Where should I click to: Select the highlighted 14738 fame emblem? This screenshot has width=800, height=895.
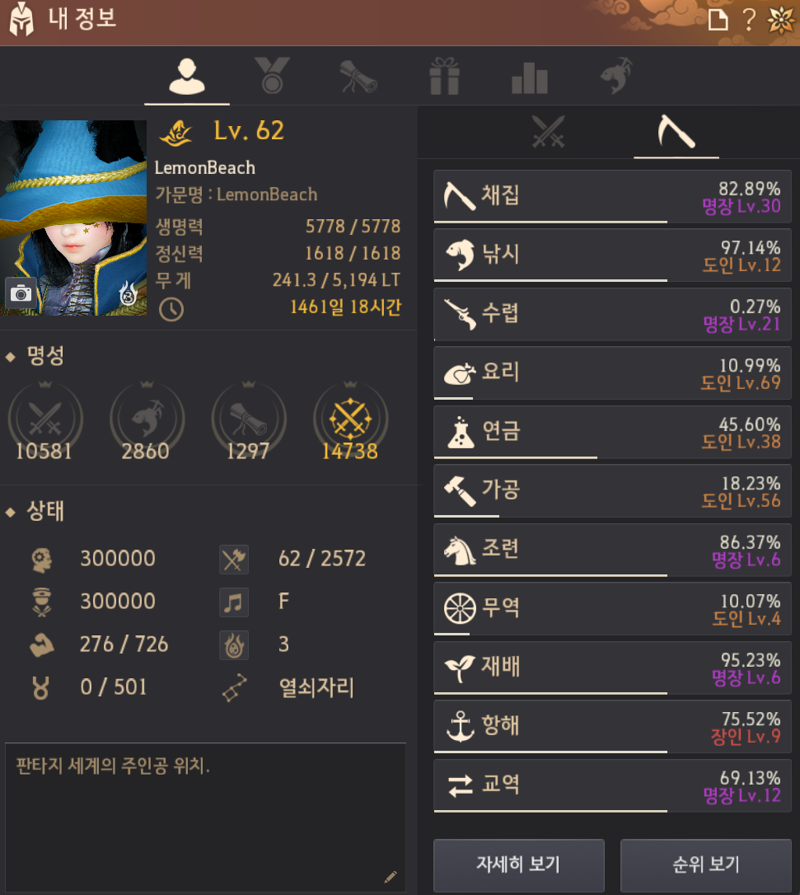[350, 421]
